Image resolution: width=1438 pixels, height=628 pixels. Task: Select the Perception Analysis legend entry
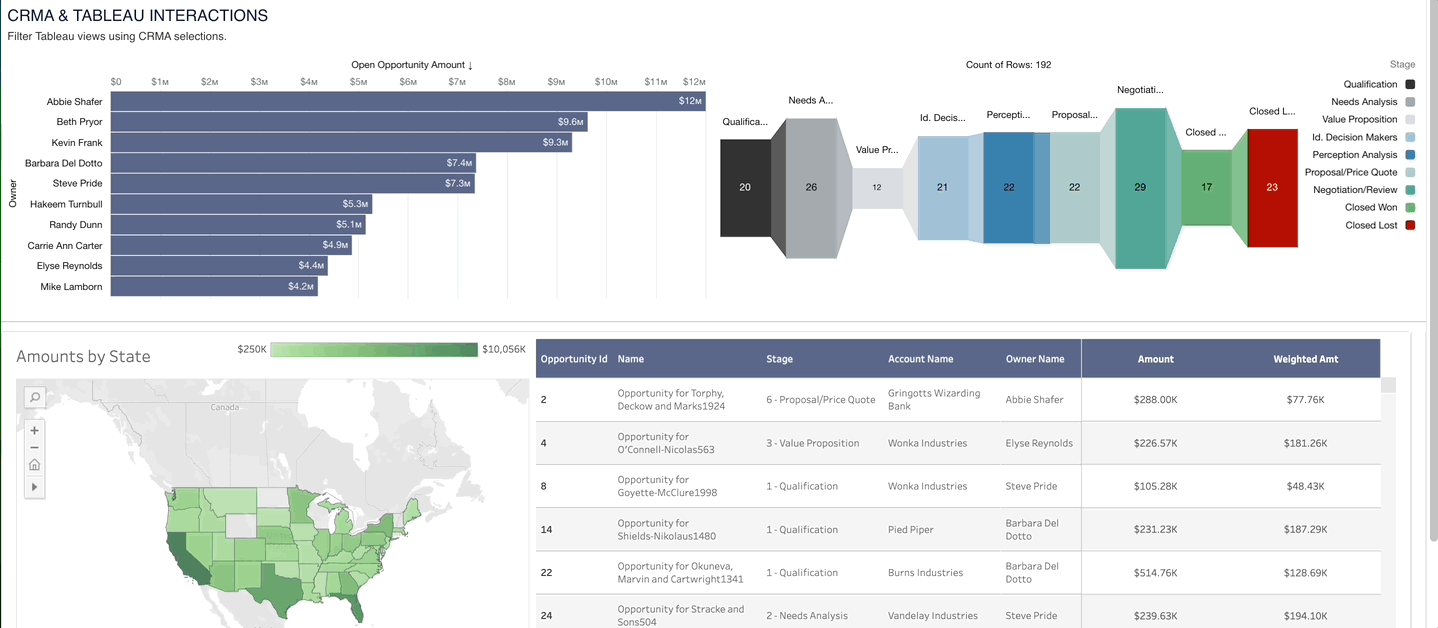click(1354, 155)
